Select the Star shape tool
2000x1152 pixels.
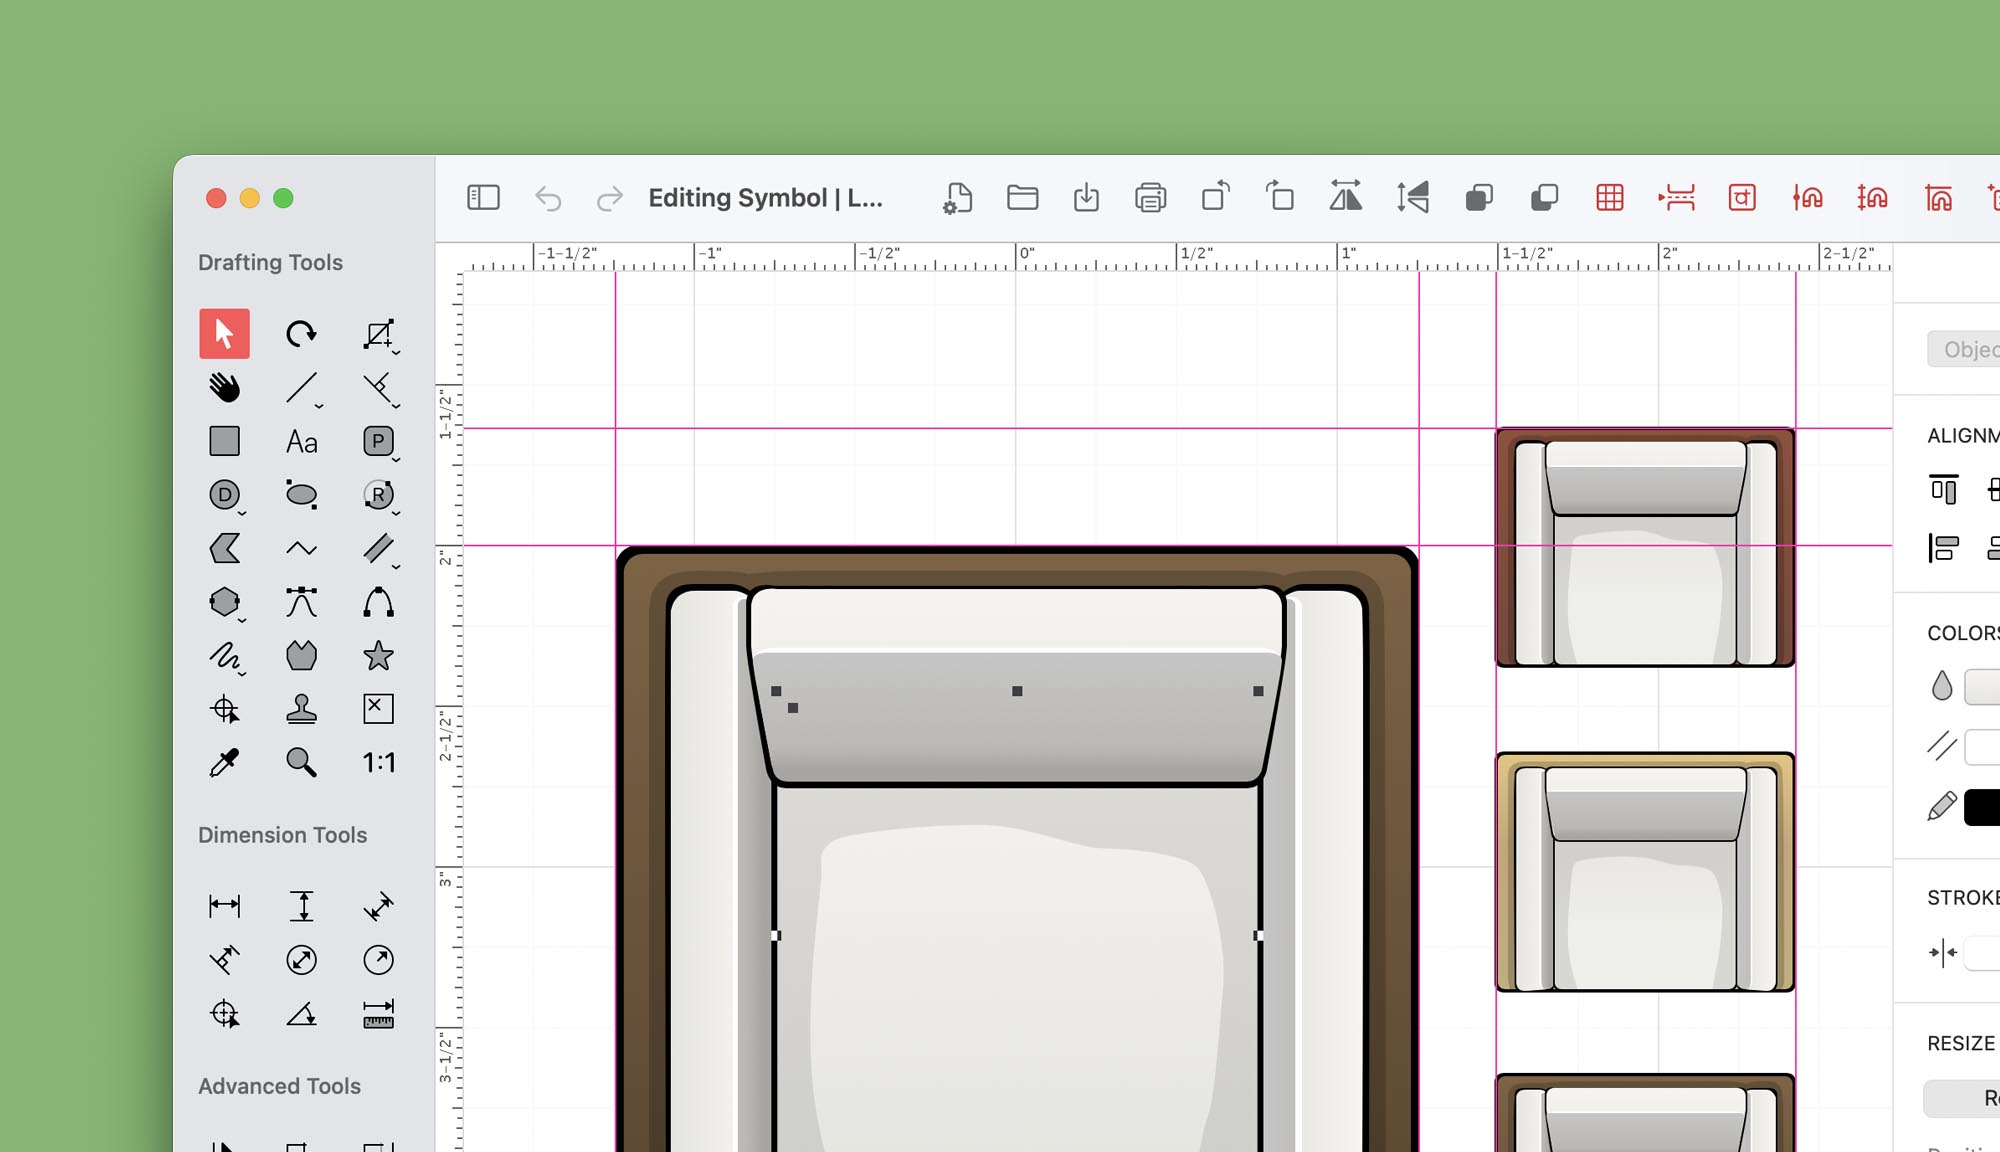(378, 656)
